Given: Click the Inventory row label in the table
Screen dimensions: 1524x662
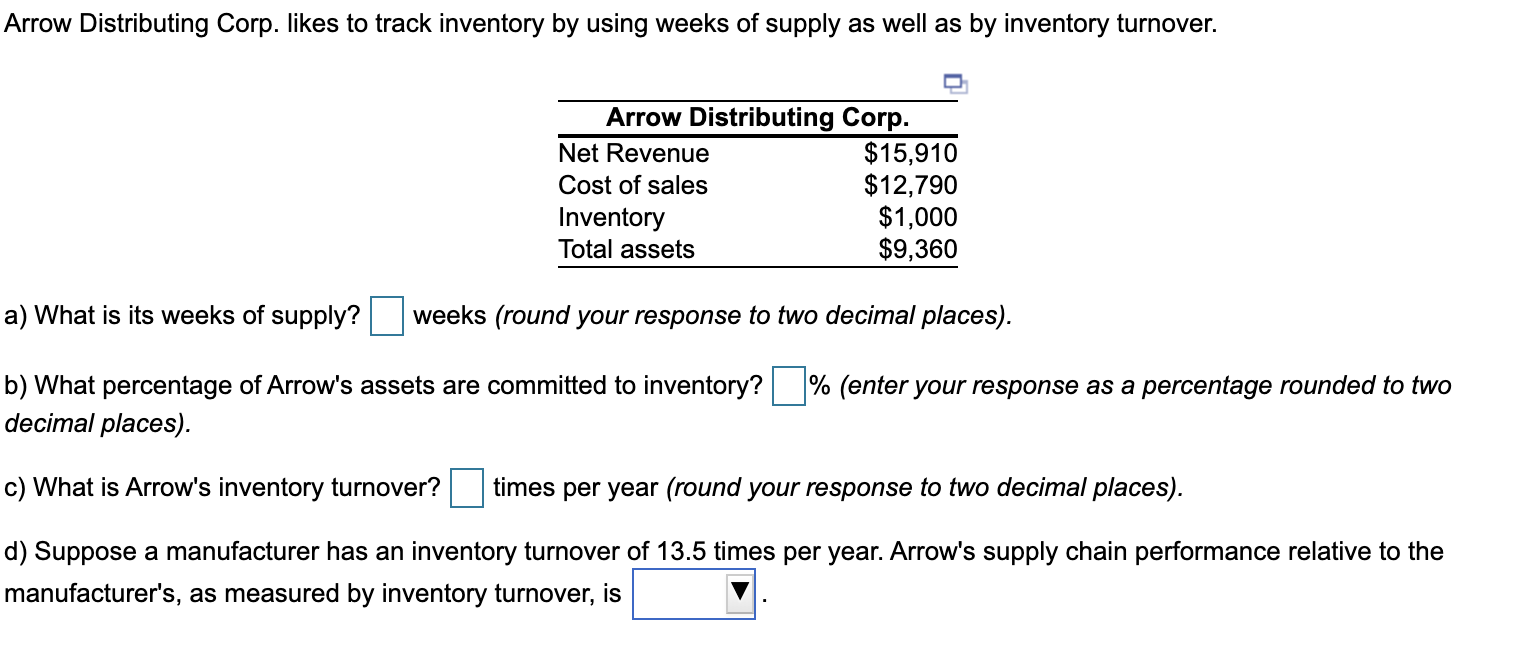Looking at the screenshot, I should [610, 217].
